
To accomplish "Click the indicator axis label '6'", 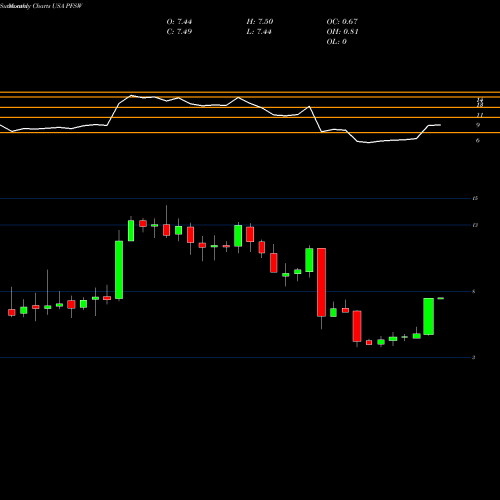I will click(478, 140).
